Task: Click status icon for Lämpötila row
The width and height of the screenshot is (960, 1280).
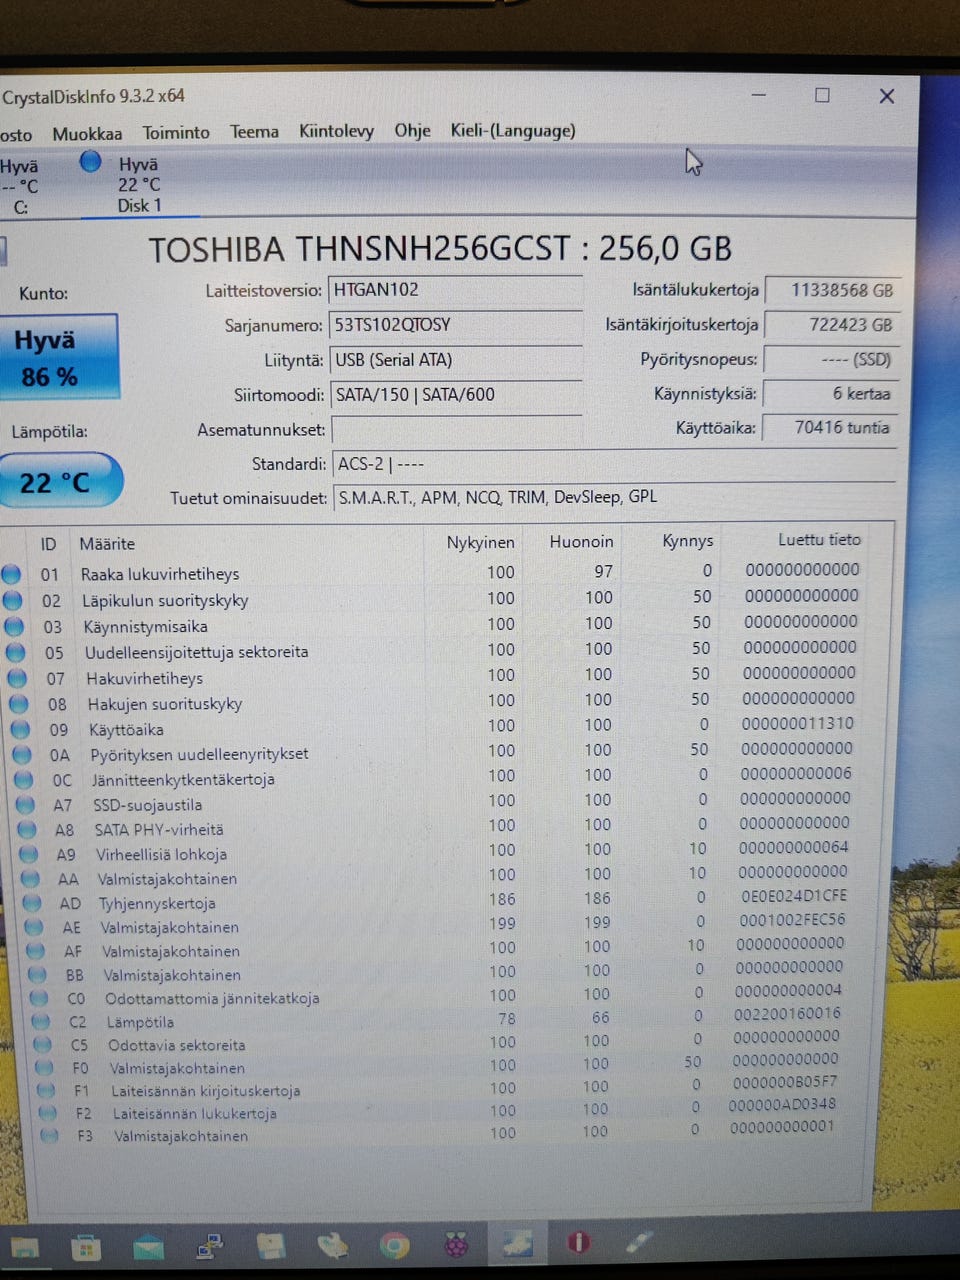Action: (41, 1021)
